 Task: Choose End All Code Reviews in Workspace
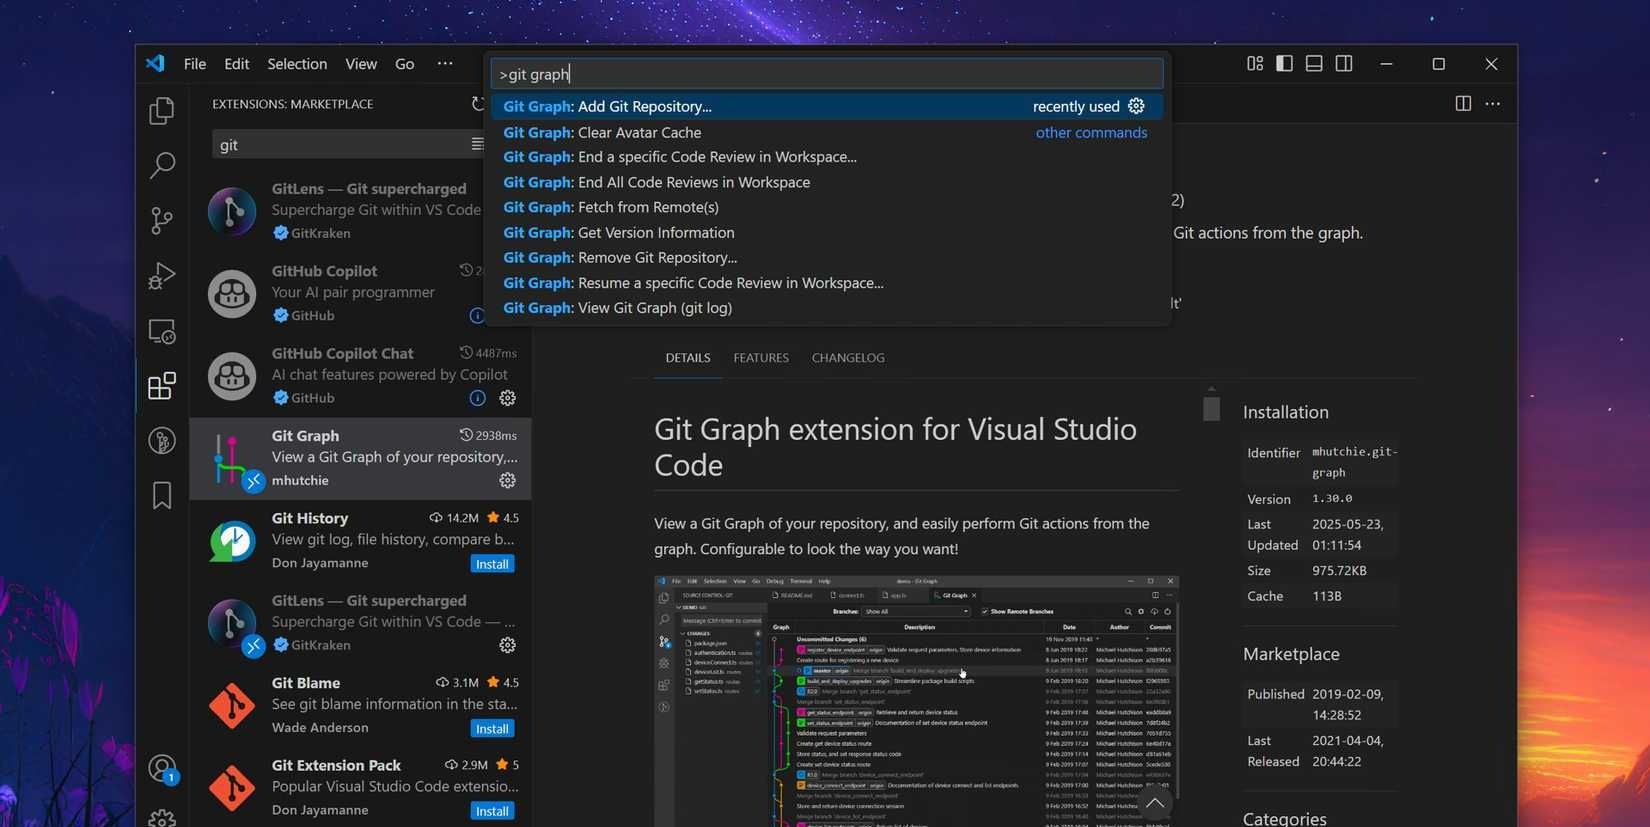[826, 182]
